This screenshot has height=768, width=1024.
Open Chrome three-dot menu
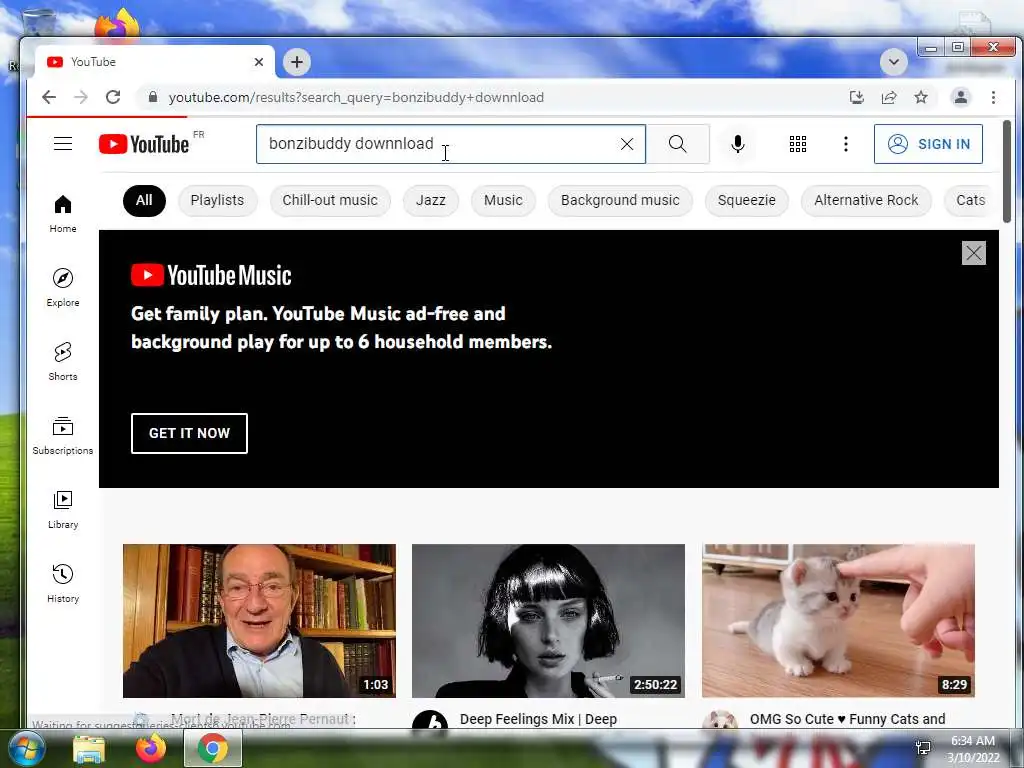(993, 97)
